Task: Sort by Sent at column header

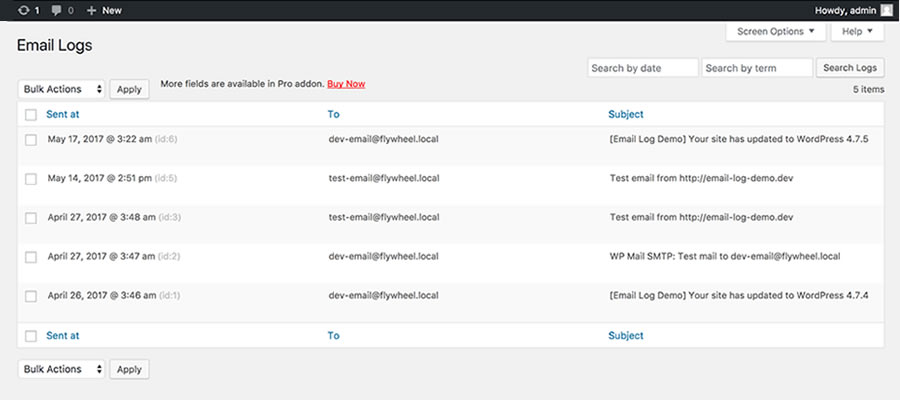Action: click(63, 115)
